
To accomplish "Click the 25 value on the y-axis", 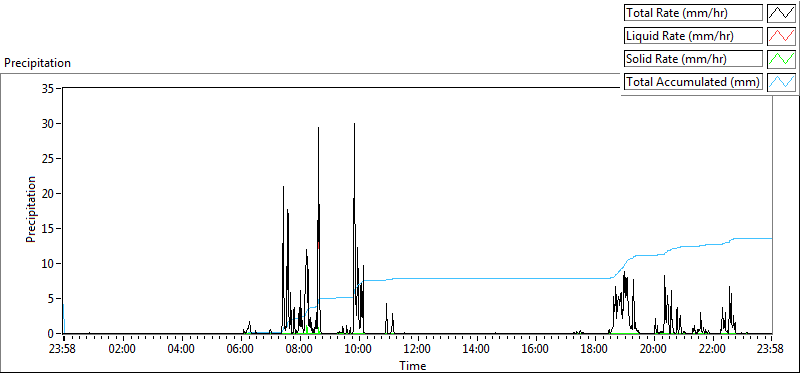I will pyautogui.click(x=48, y=159).
